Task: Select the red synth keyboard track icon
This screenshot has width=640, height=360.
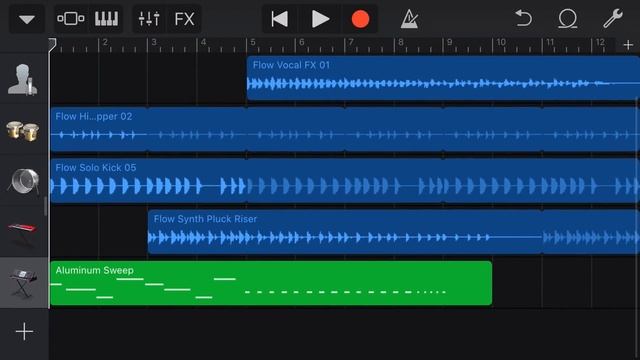Action: click(x=23, y=233)
